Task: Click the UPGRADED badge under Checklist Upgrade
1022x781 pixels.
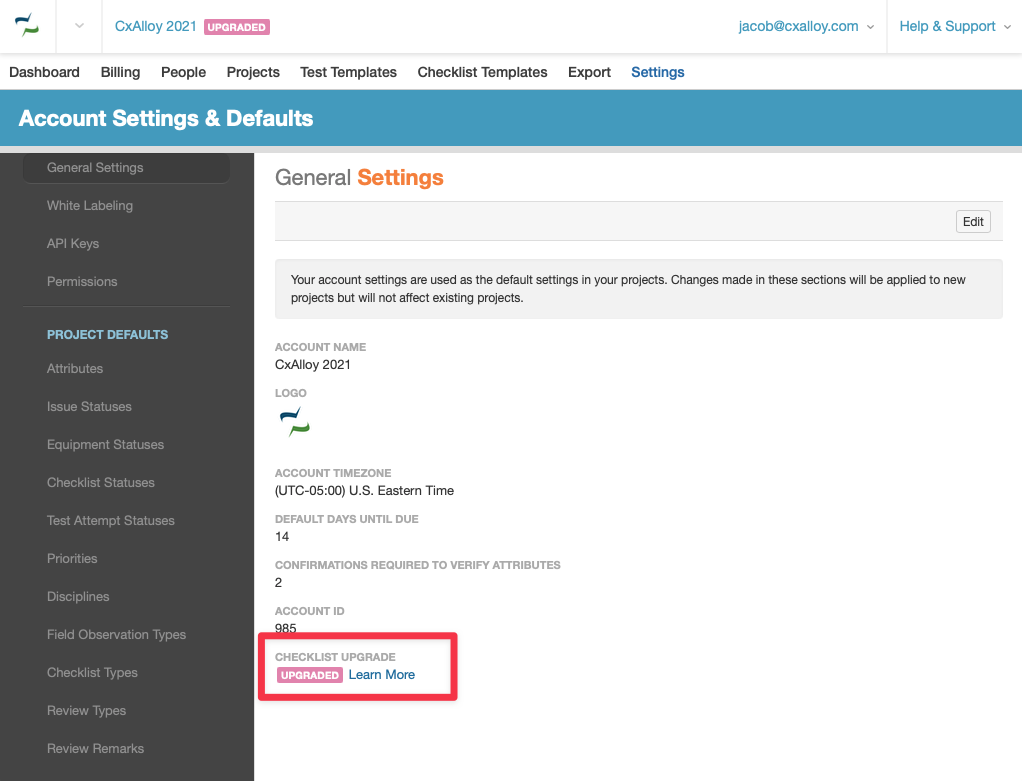Action: click(x=310, y=675)
